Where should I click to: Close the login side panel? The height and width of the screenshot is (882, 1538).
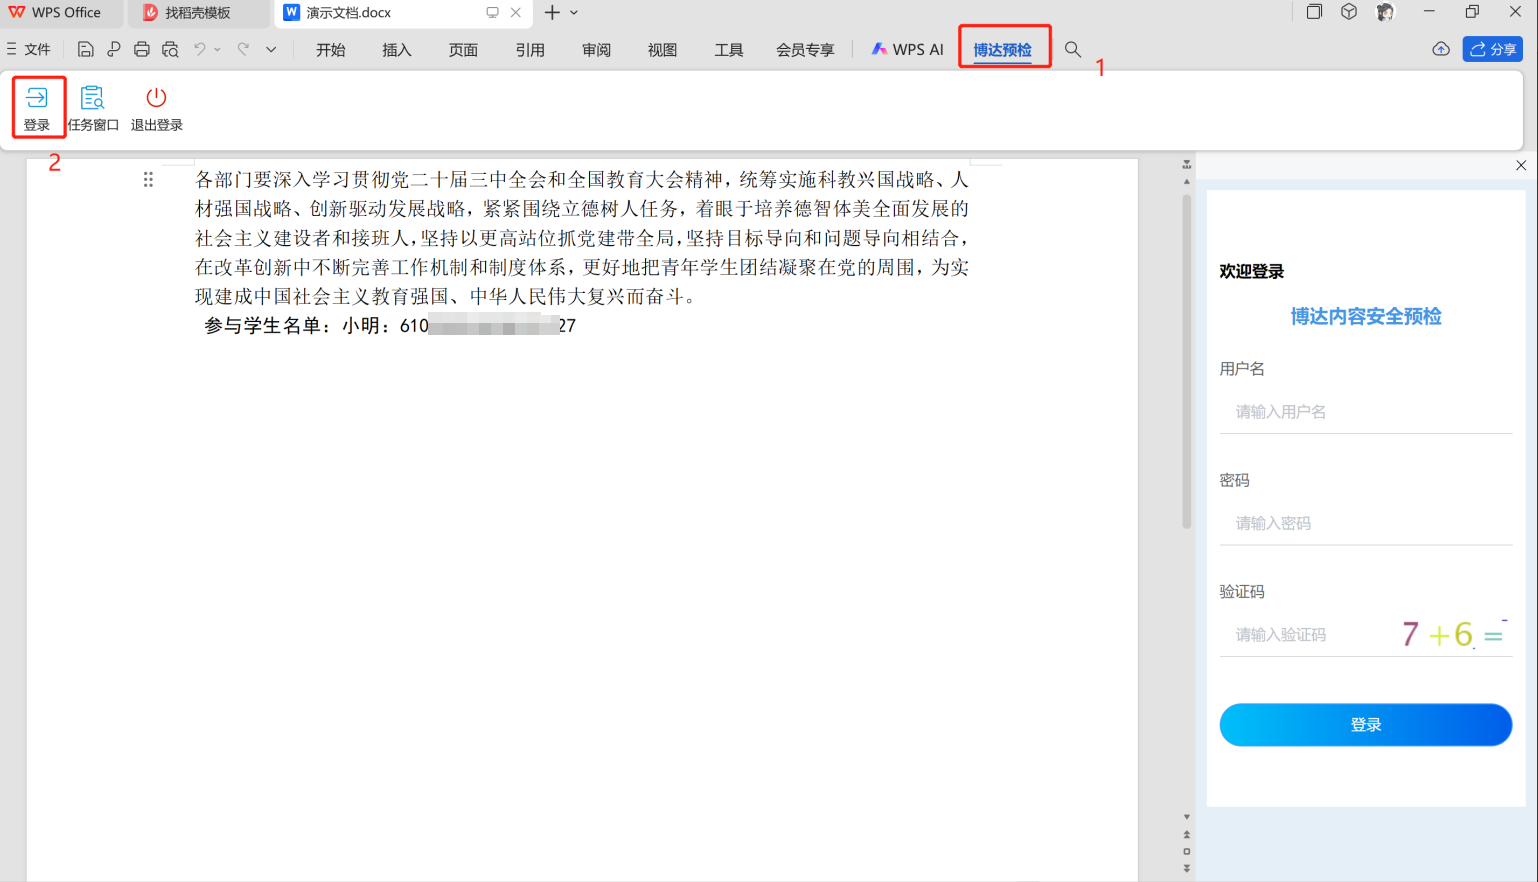tap(1521, 166)
